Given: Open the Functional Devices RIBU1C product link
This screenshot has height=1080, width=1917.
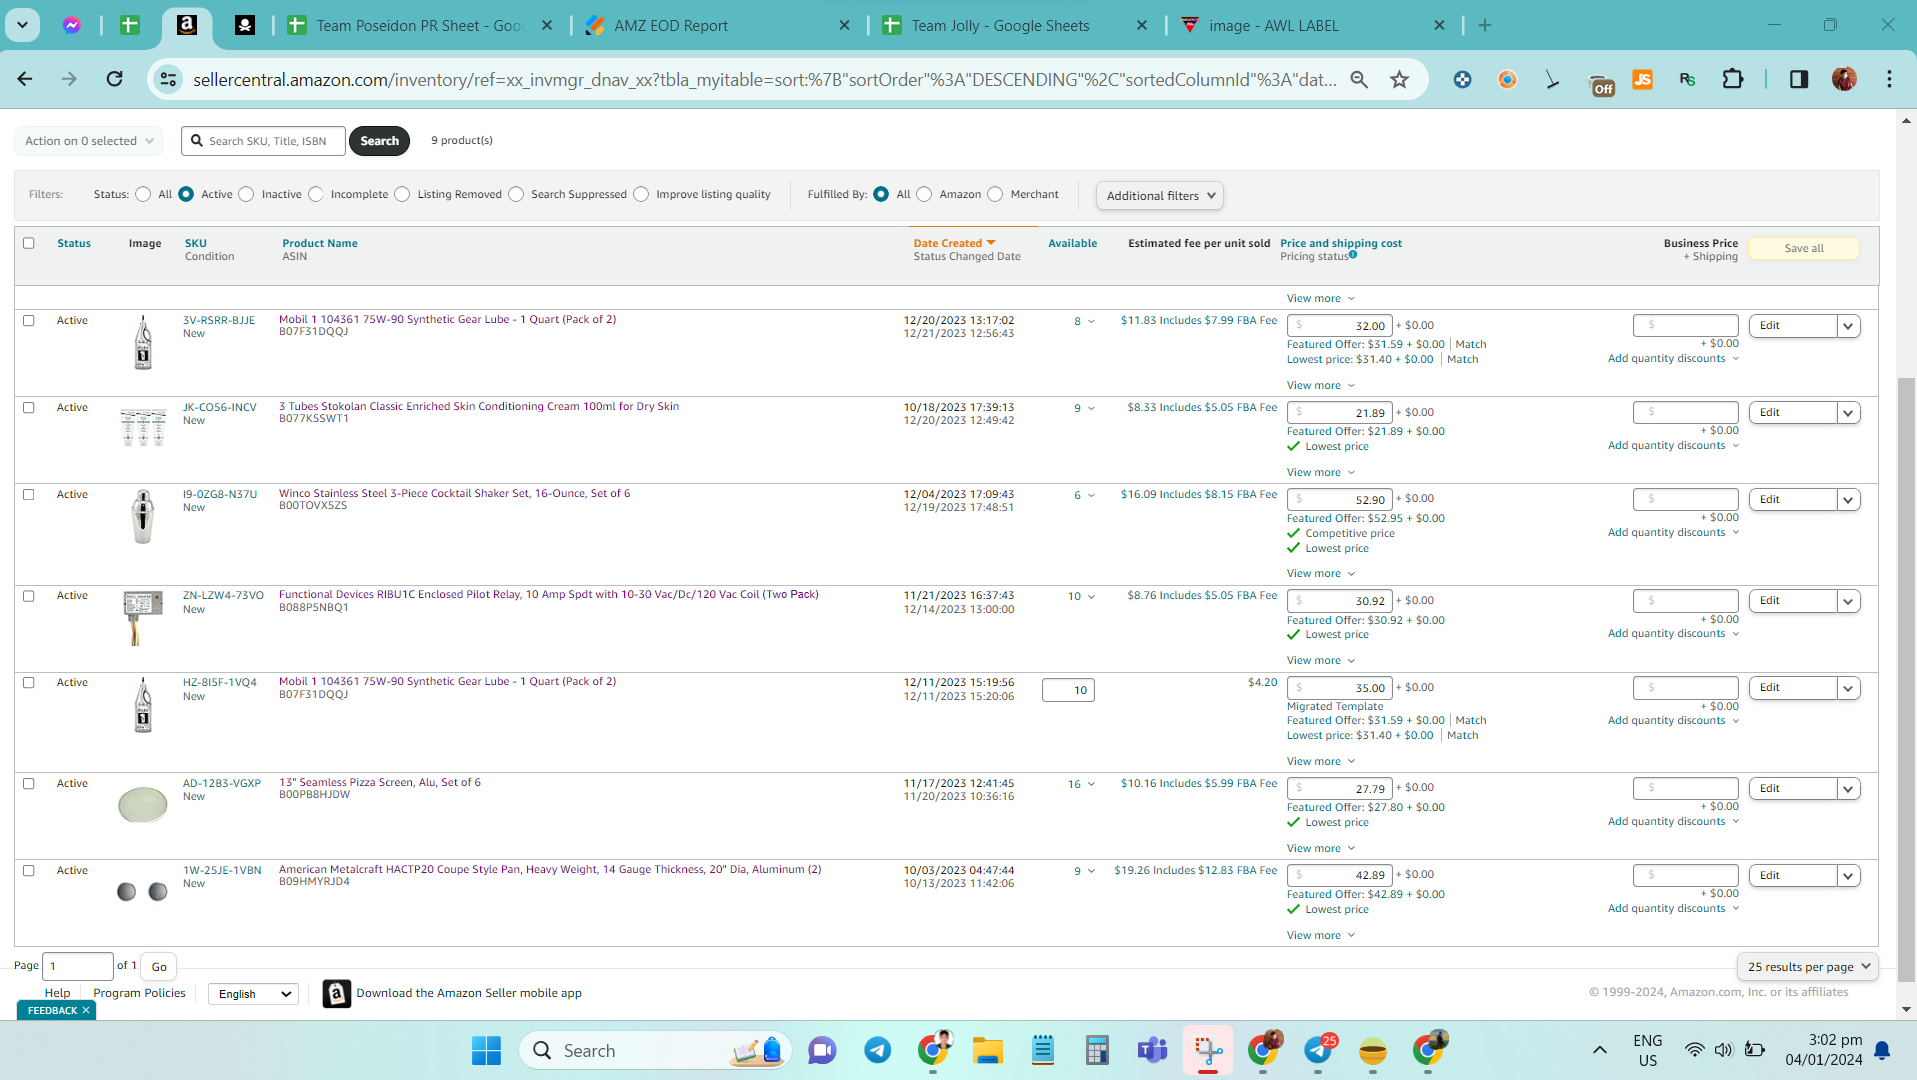Looking at the screenshot, I should tap(548, 594).
